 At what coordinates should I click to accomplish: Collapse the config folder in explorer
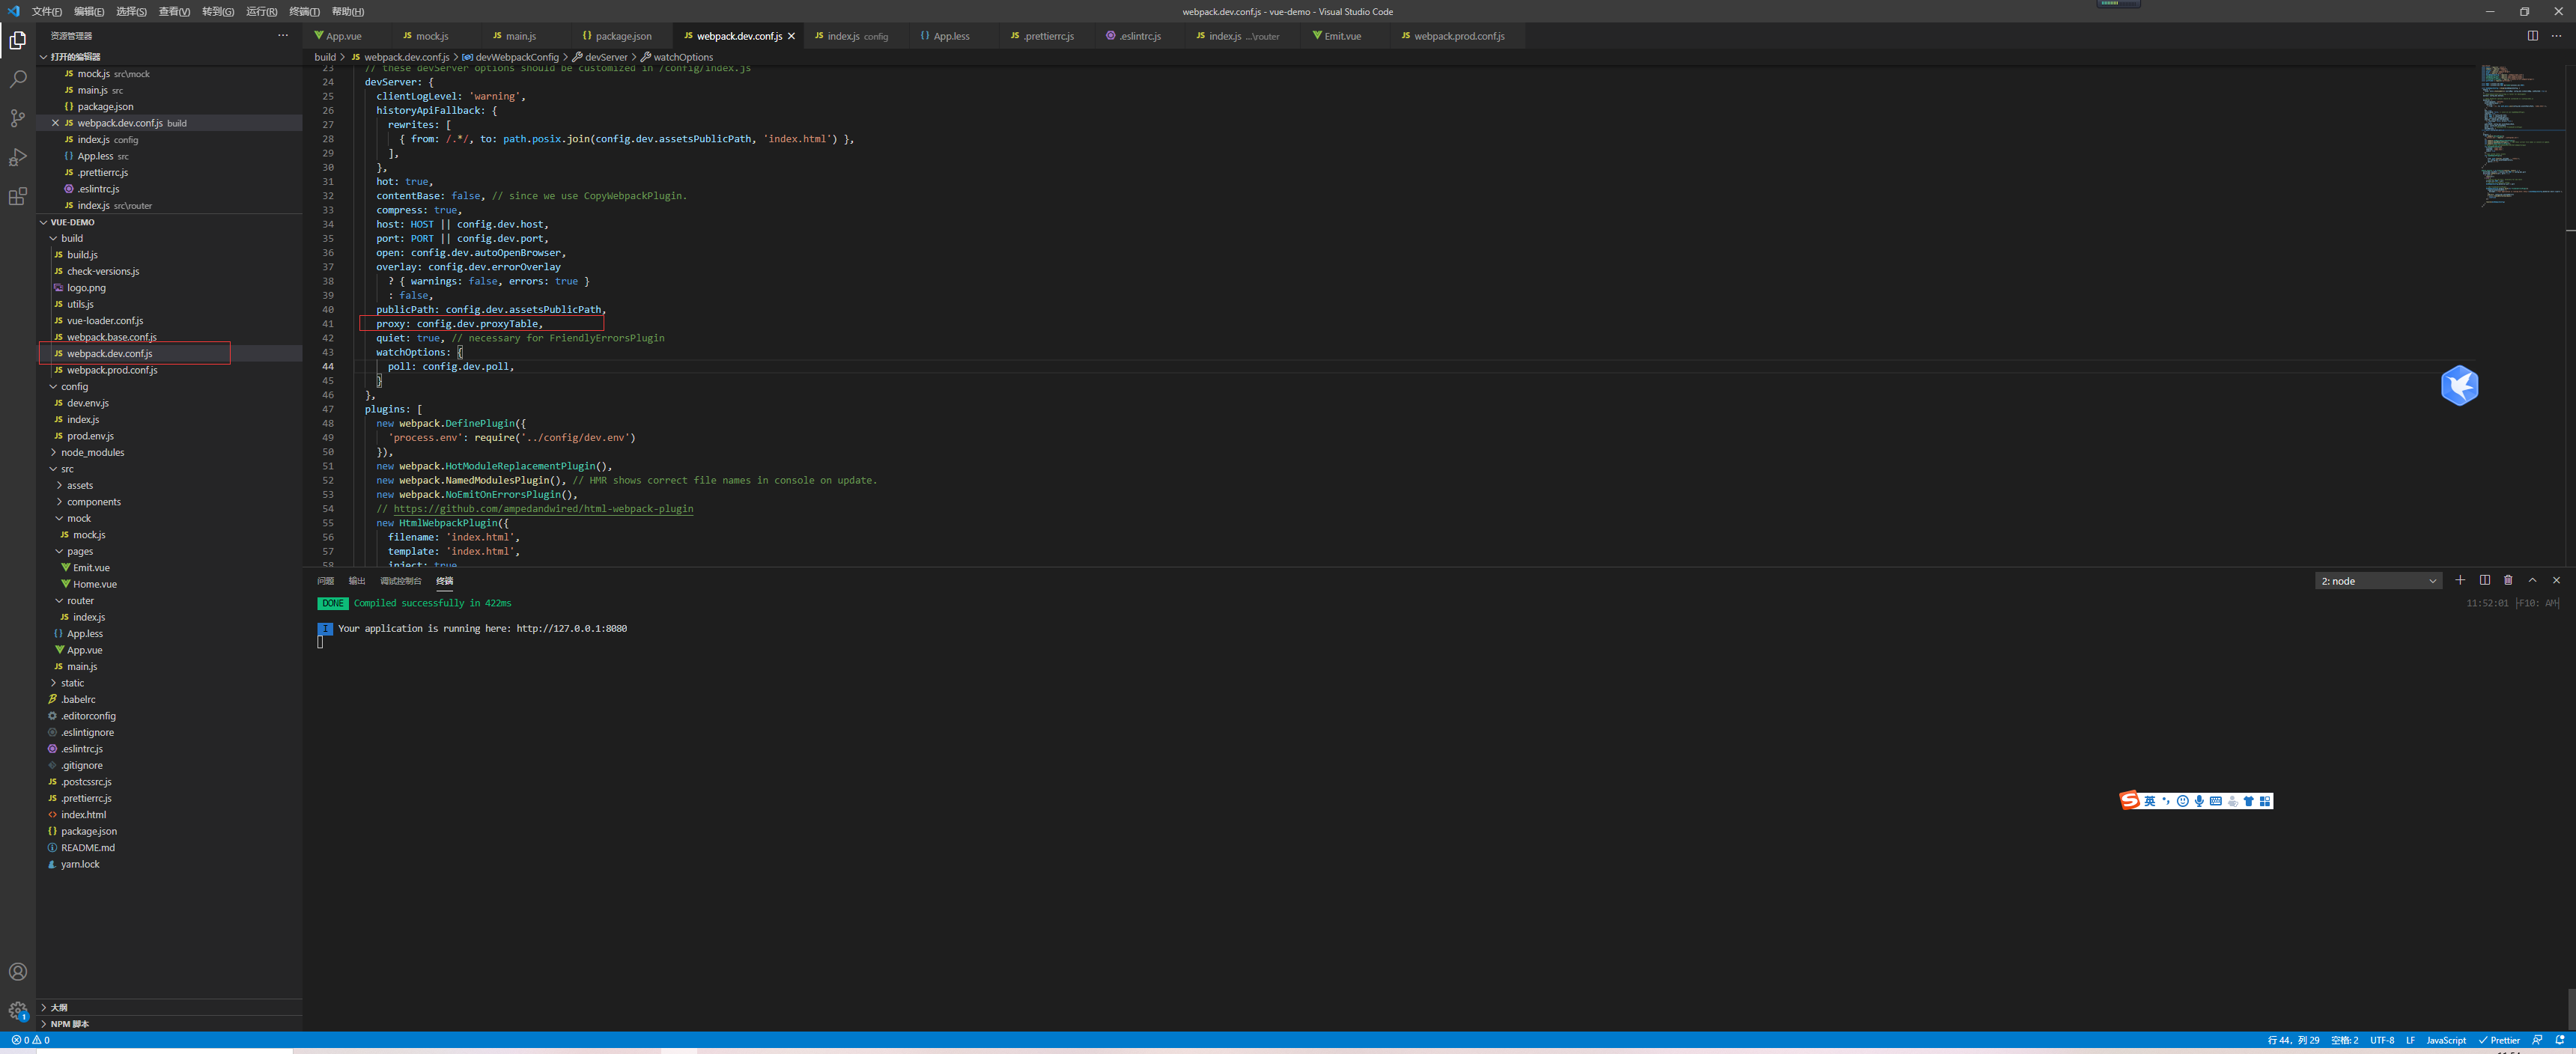coord(74,386)
